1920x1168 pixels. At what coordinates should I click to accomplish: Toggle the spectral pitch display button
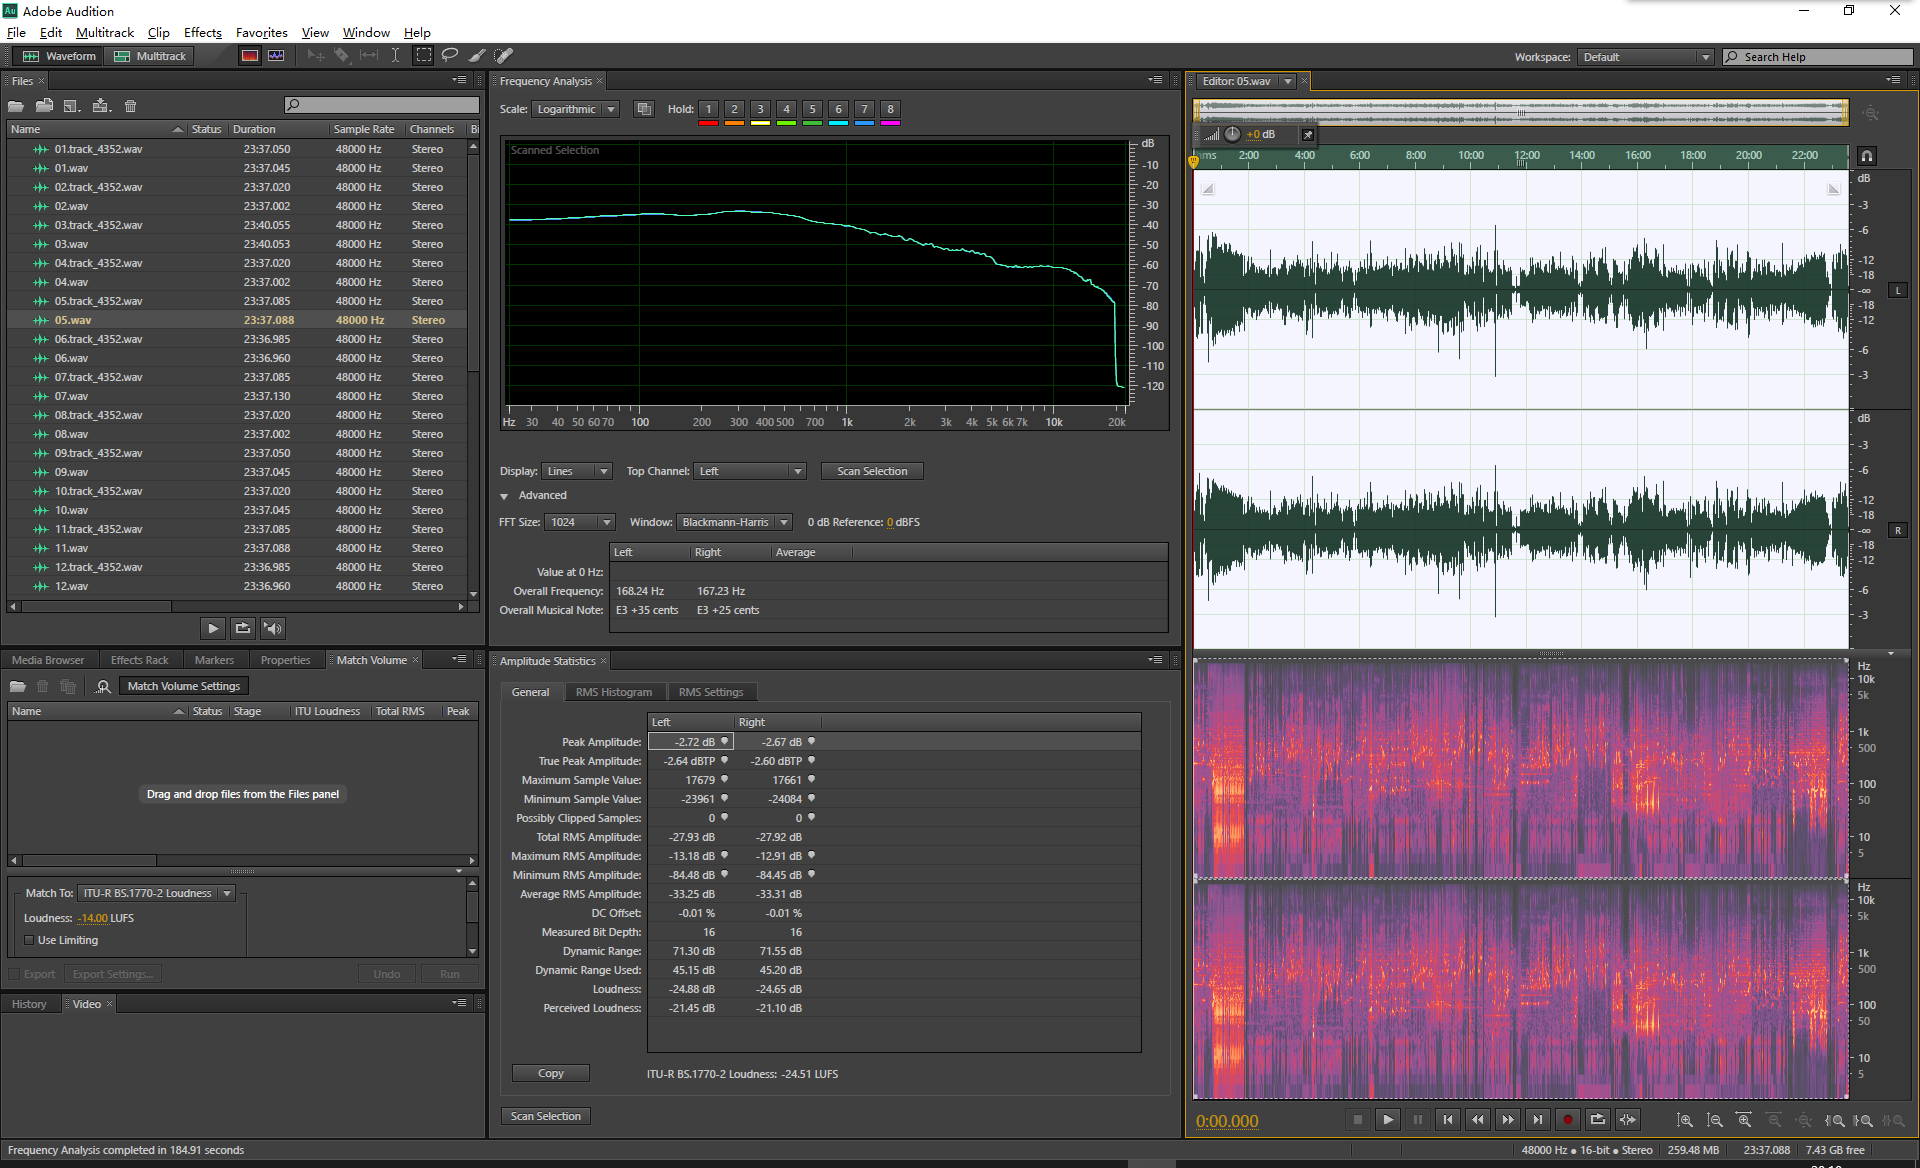tap(276, 56)
